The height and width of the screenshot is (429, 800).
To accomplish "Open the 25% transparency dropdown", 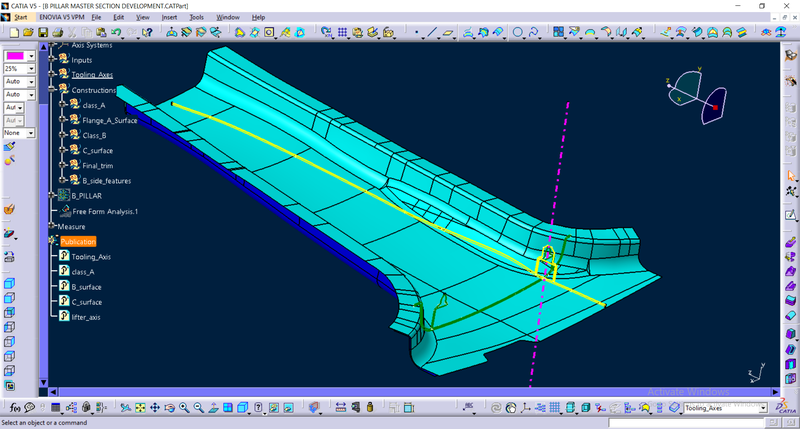I will pos(31,69).
